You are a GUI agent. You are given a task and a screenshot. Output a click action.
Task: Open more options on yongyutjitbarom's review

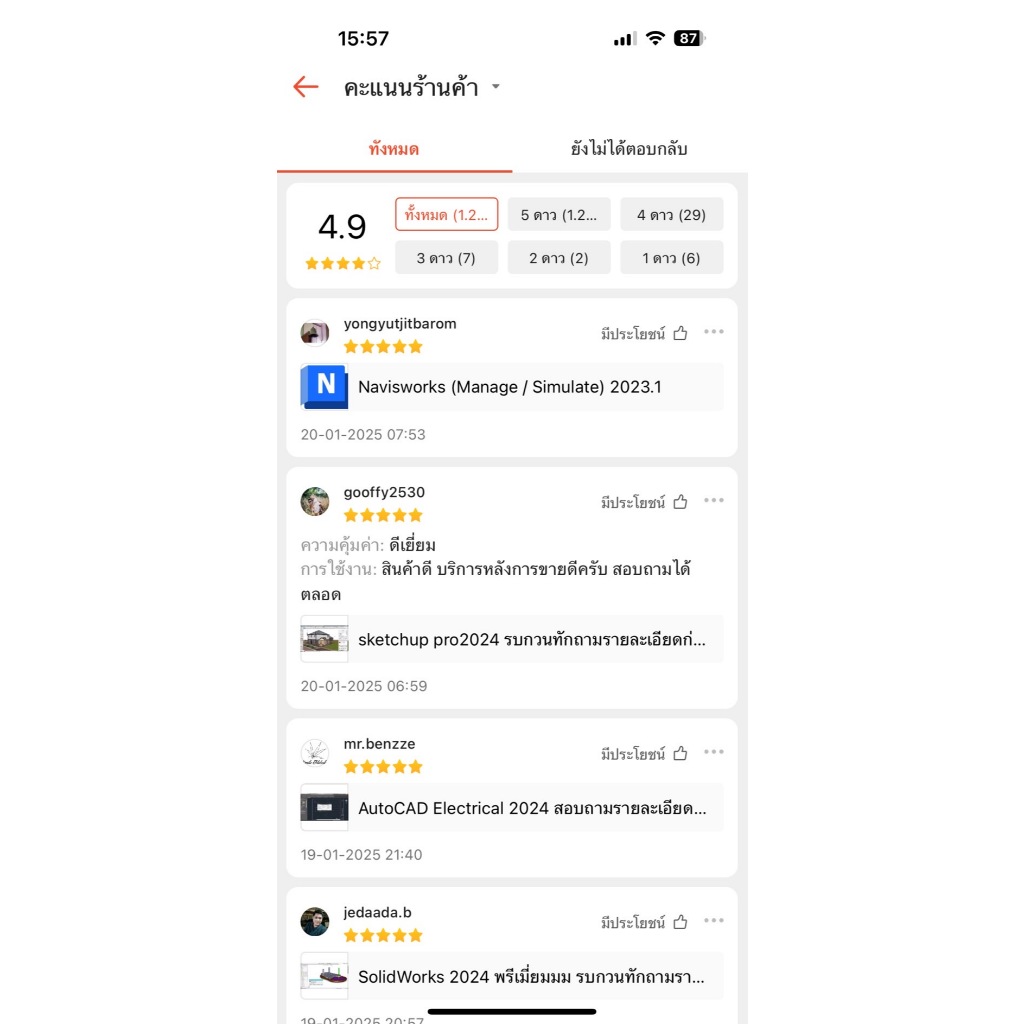click(x=714, y=332)
